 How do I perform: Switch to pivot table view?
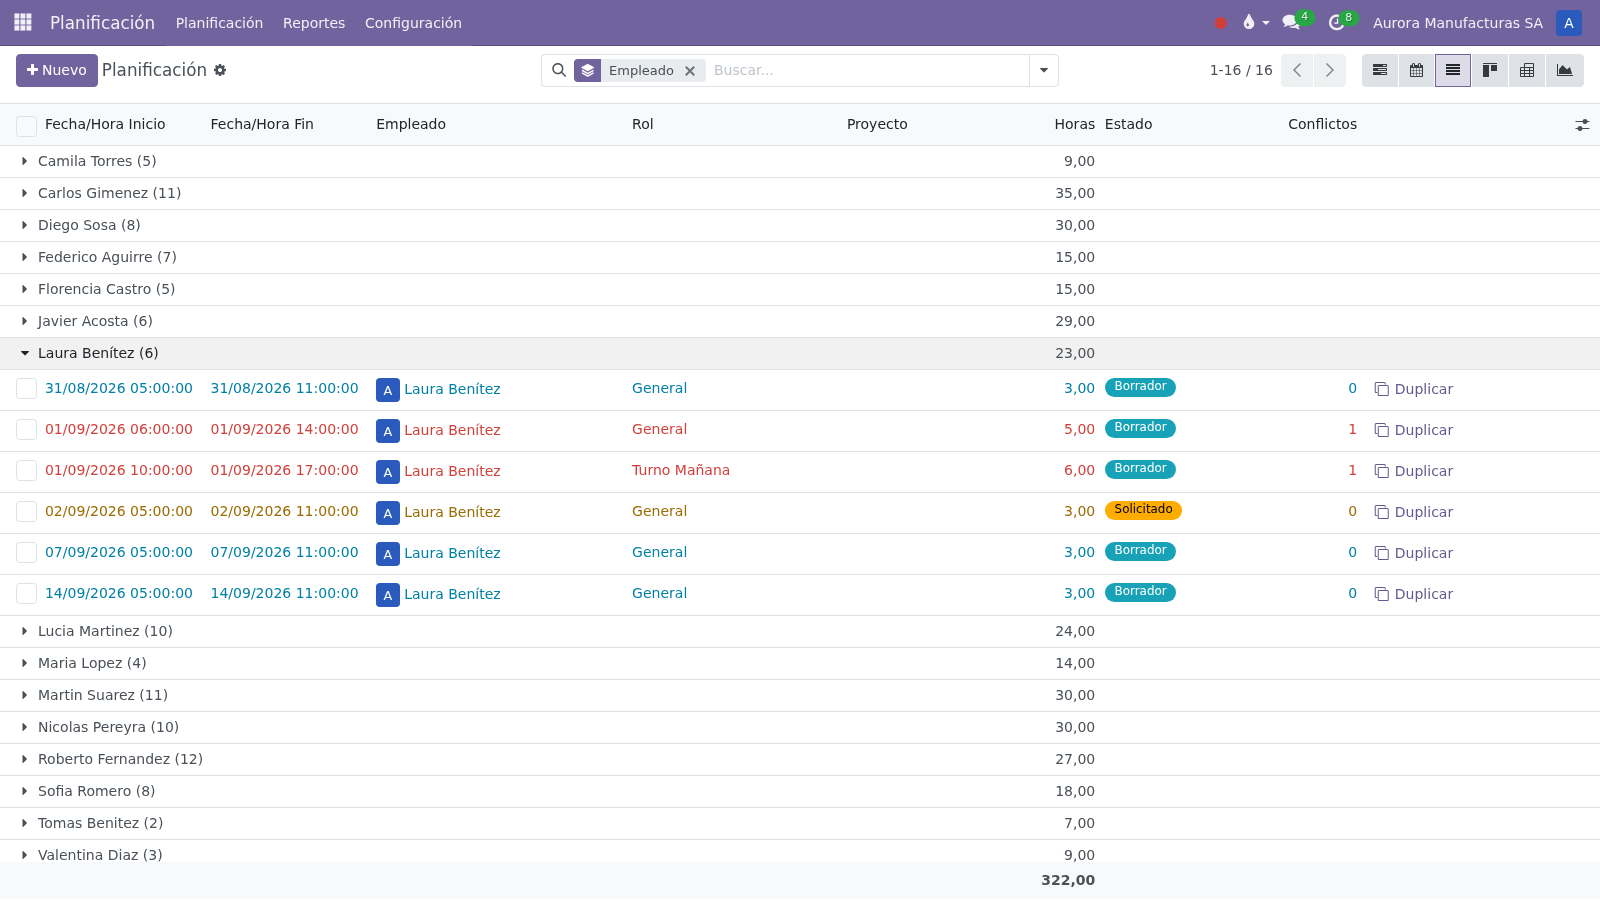click(1527, 70)
